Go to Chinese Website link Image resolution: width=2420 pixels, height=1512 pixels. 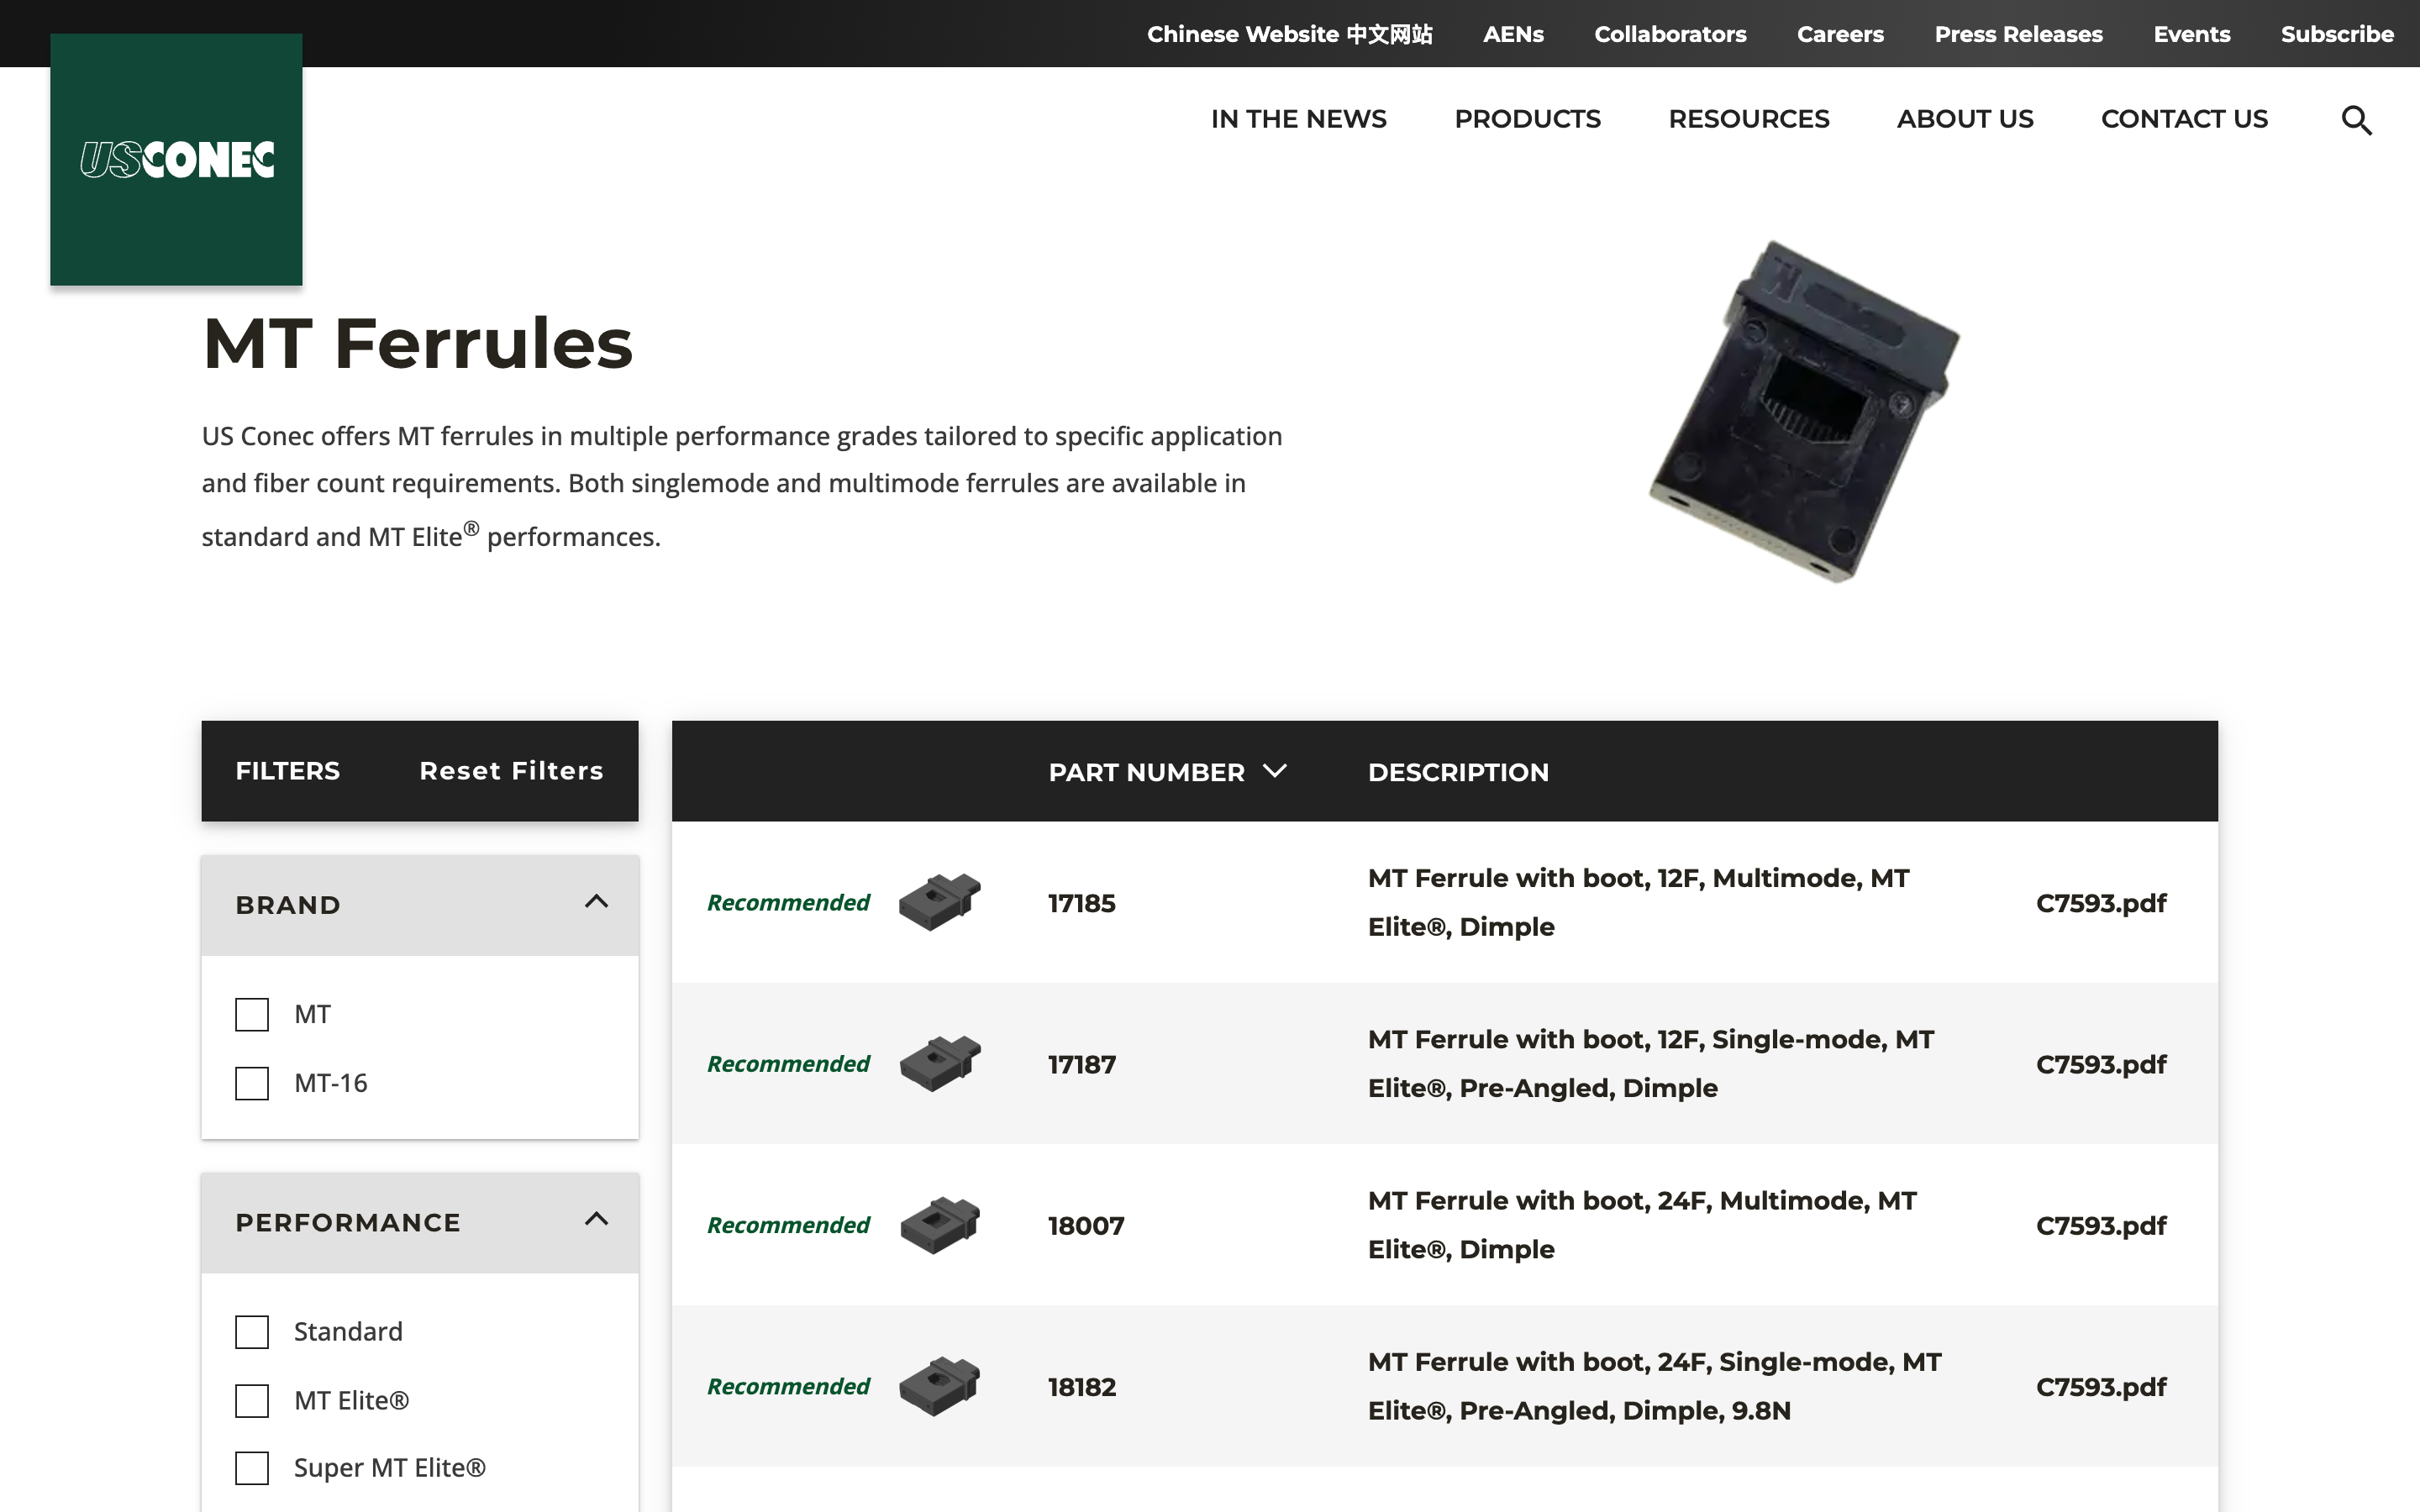pos(1289,34)
